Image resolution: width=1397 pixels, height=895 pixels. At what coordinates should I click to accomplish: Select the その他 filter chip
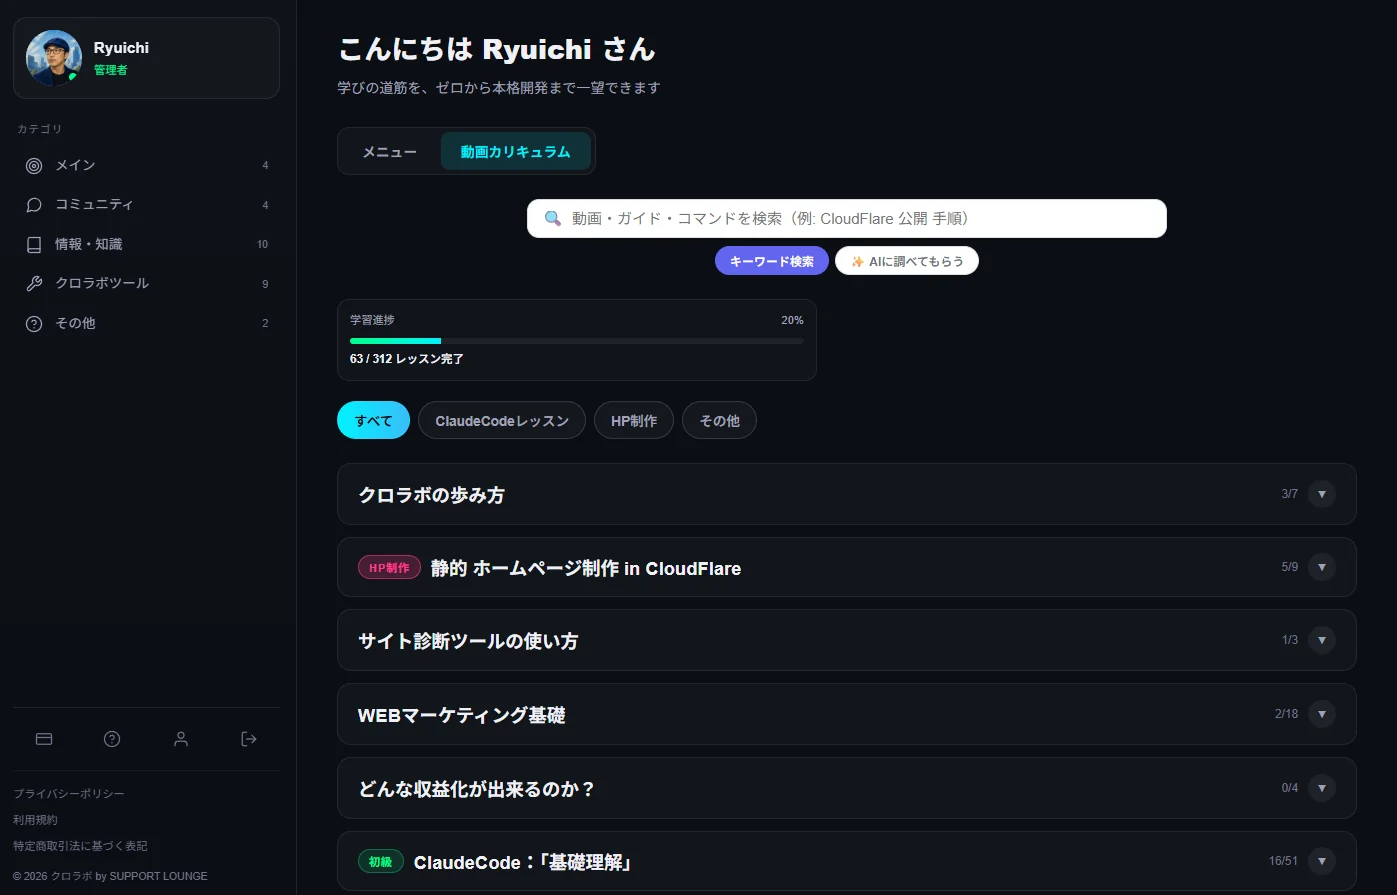tap(719, 421)
